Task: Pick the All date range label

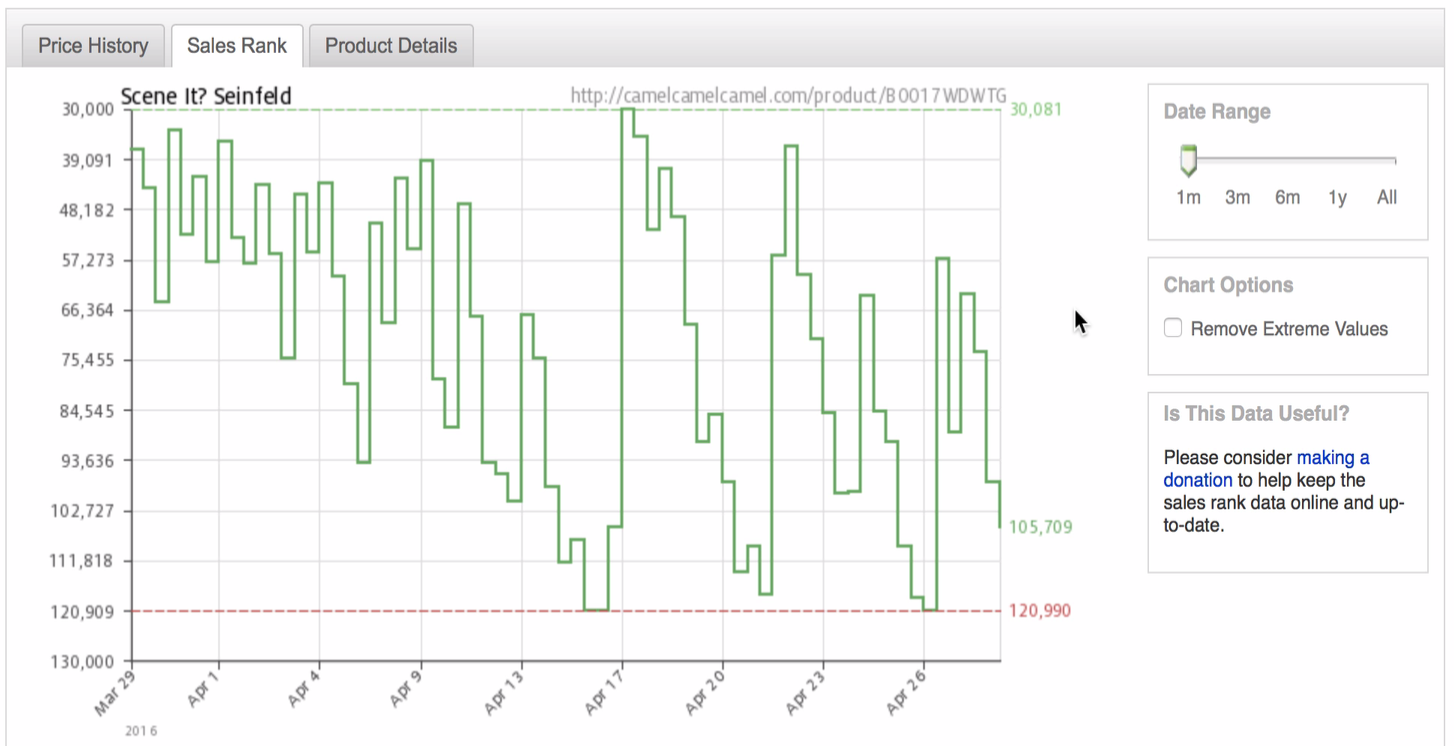Action: [x=1386, y=197]
